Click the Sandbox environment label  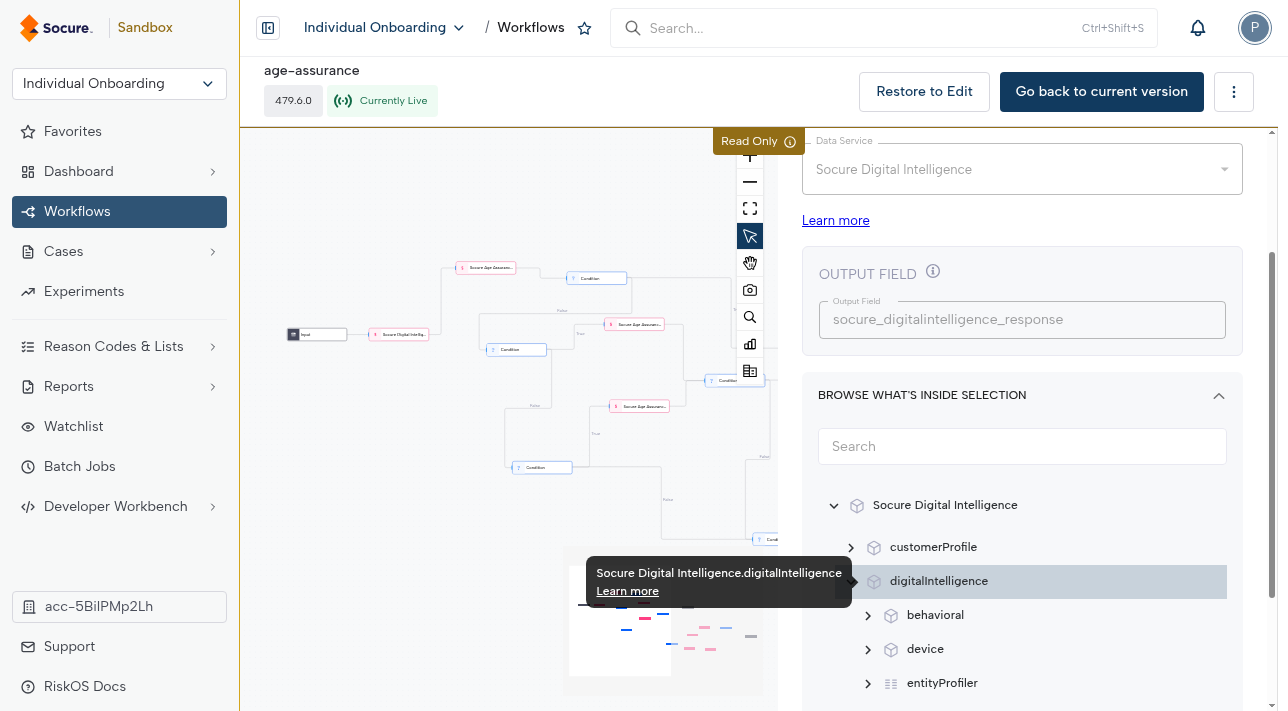(x=145, y=28)
